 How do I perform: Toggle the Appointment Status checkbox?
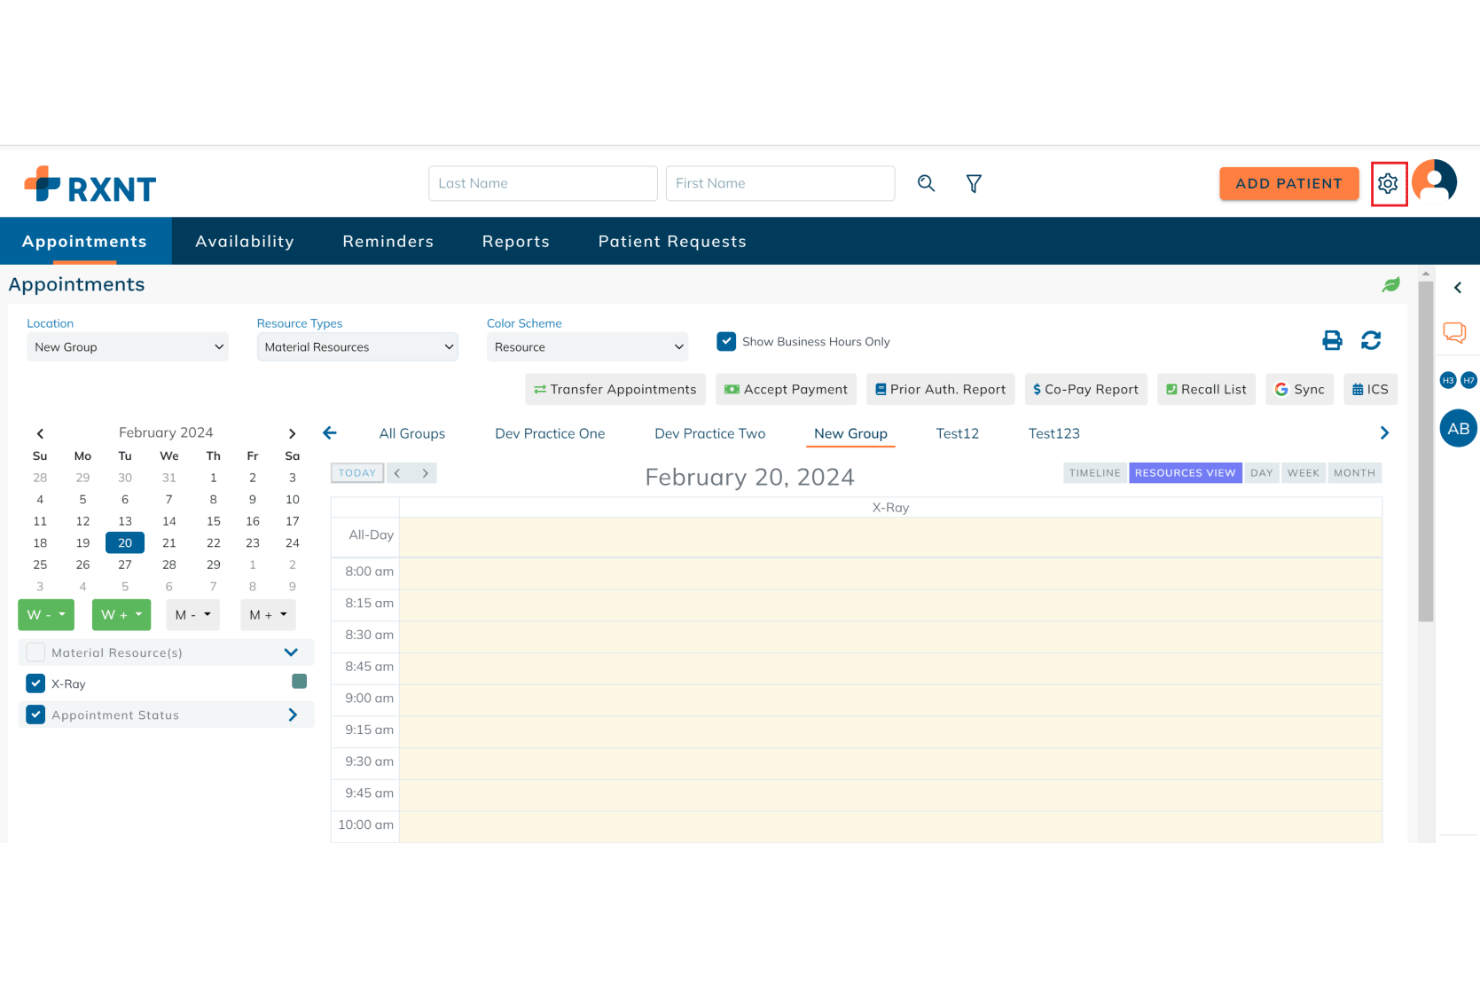pyautogui.click(x=36, y=714)
